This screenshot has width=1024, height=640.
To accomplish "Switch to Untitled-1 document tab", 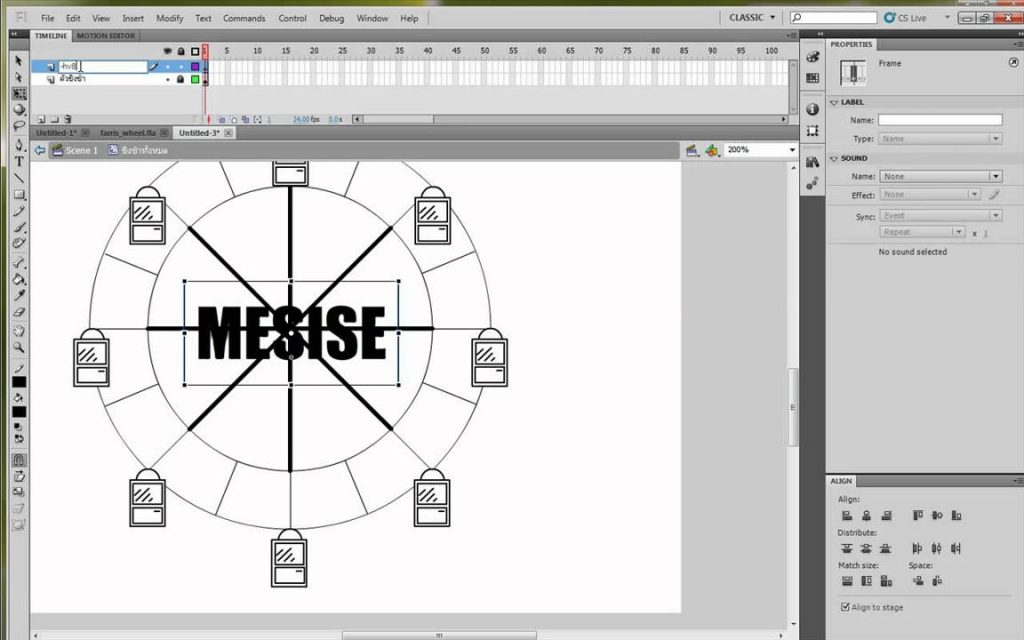I will point(56,133).
